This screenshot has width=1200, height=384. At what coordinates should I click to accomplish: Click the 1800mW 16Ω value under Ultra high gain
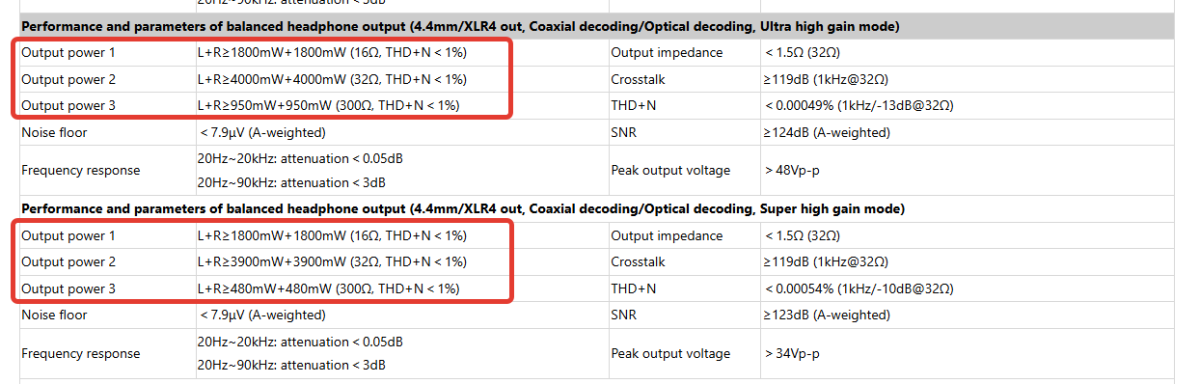pos(331,52)
